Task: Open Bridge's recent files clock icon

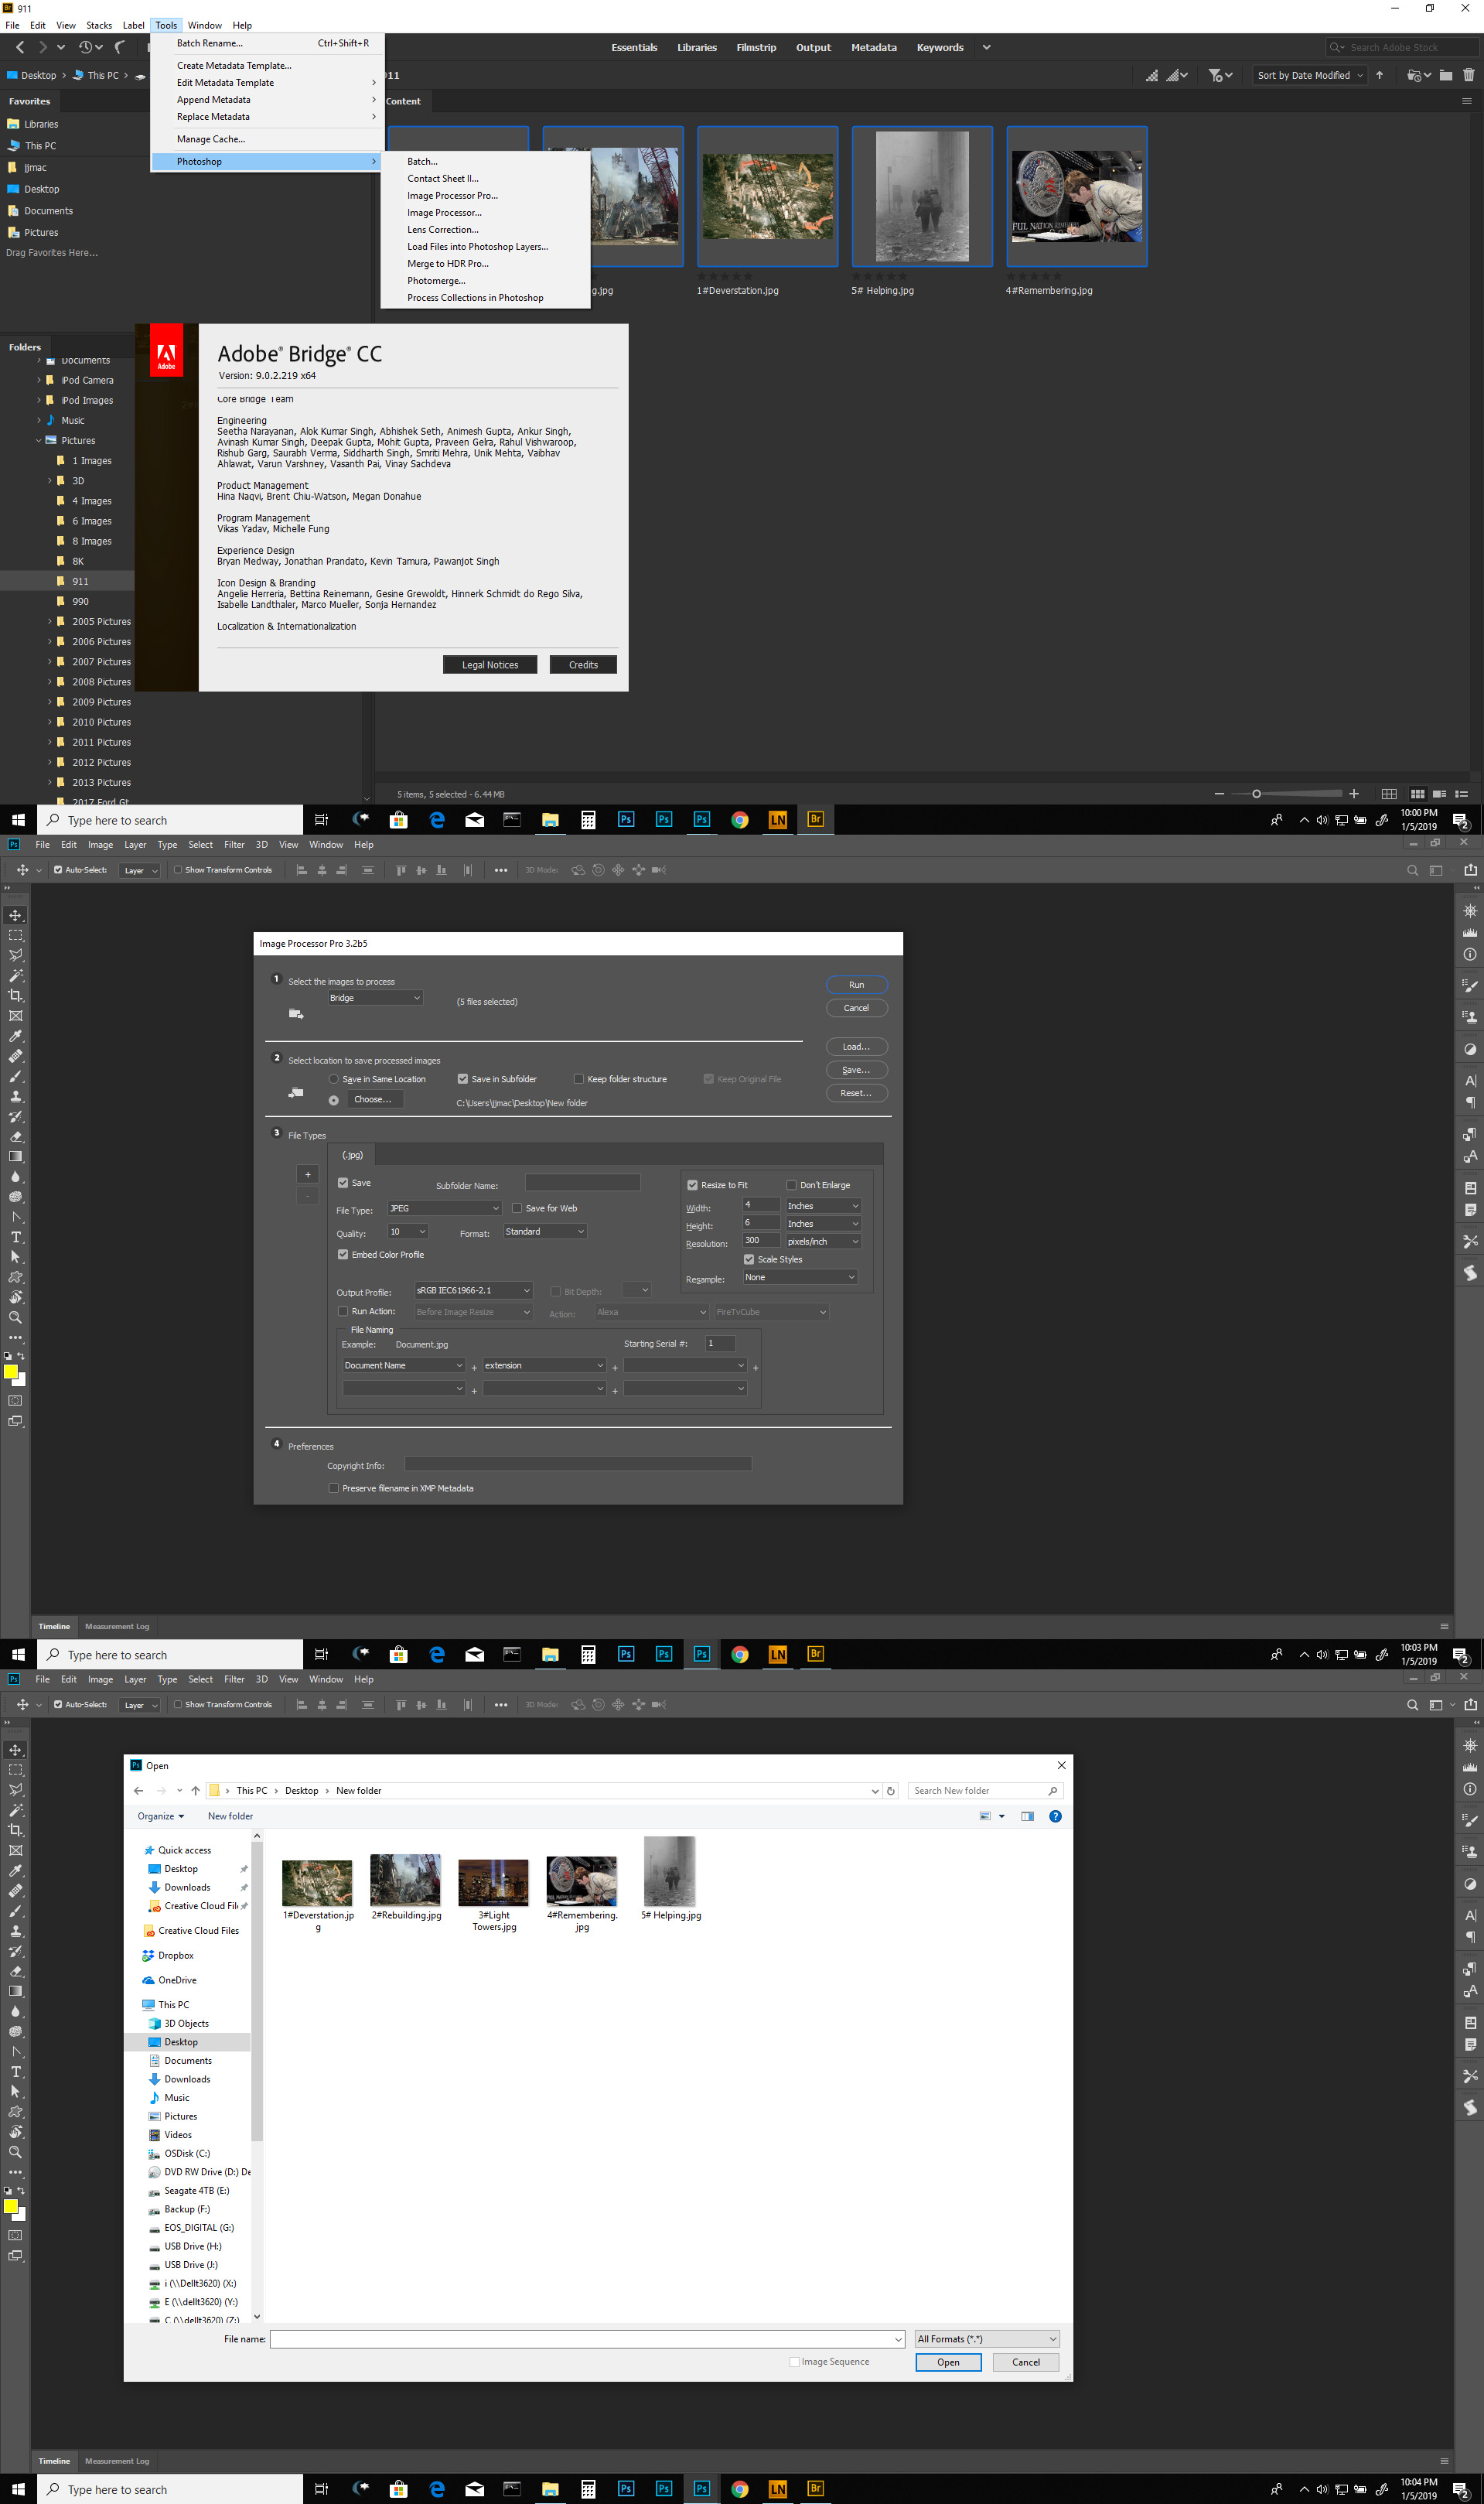Action: pos(86,47)
